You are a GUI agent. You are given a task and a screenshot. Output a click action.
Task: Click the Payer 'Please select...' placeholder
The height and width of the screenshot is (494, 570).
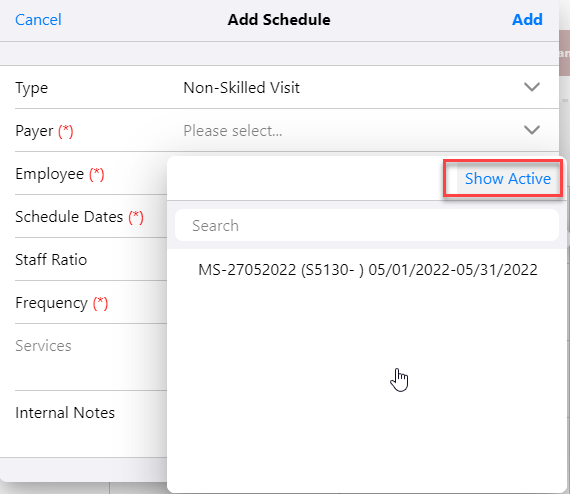tap(233, 130)
